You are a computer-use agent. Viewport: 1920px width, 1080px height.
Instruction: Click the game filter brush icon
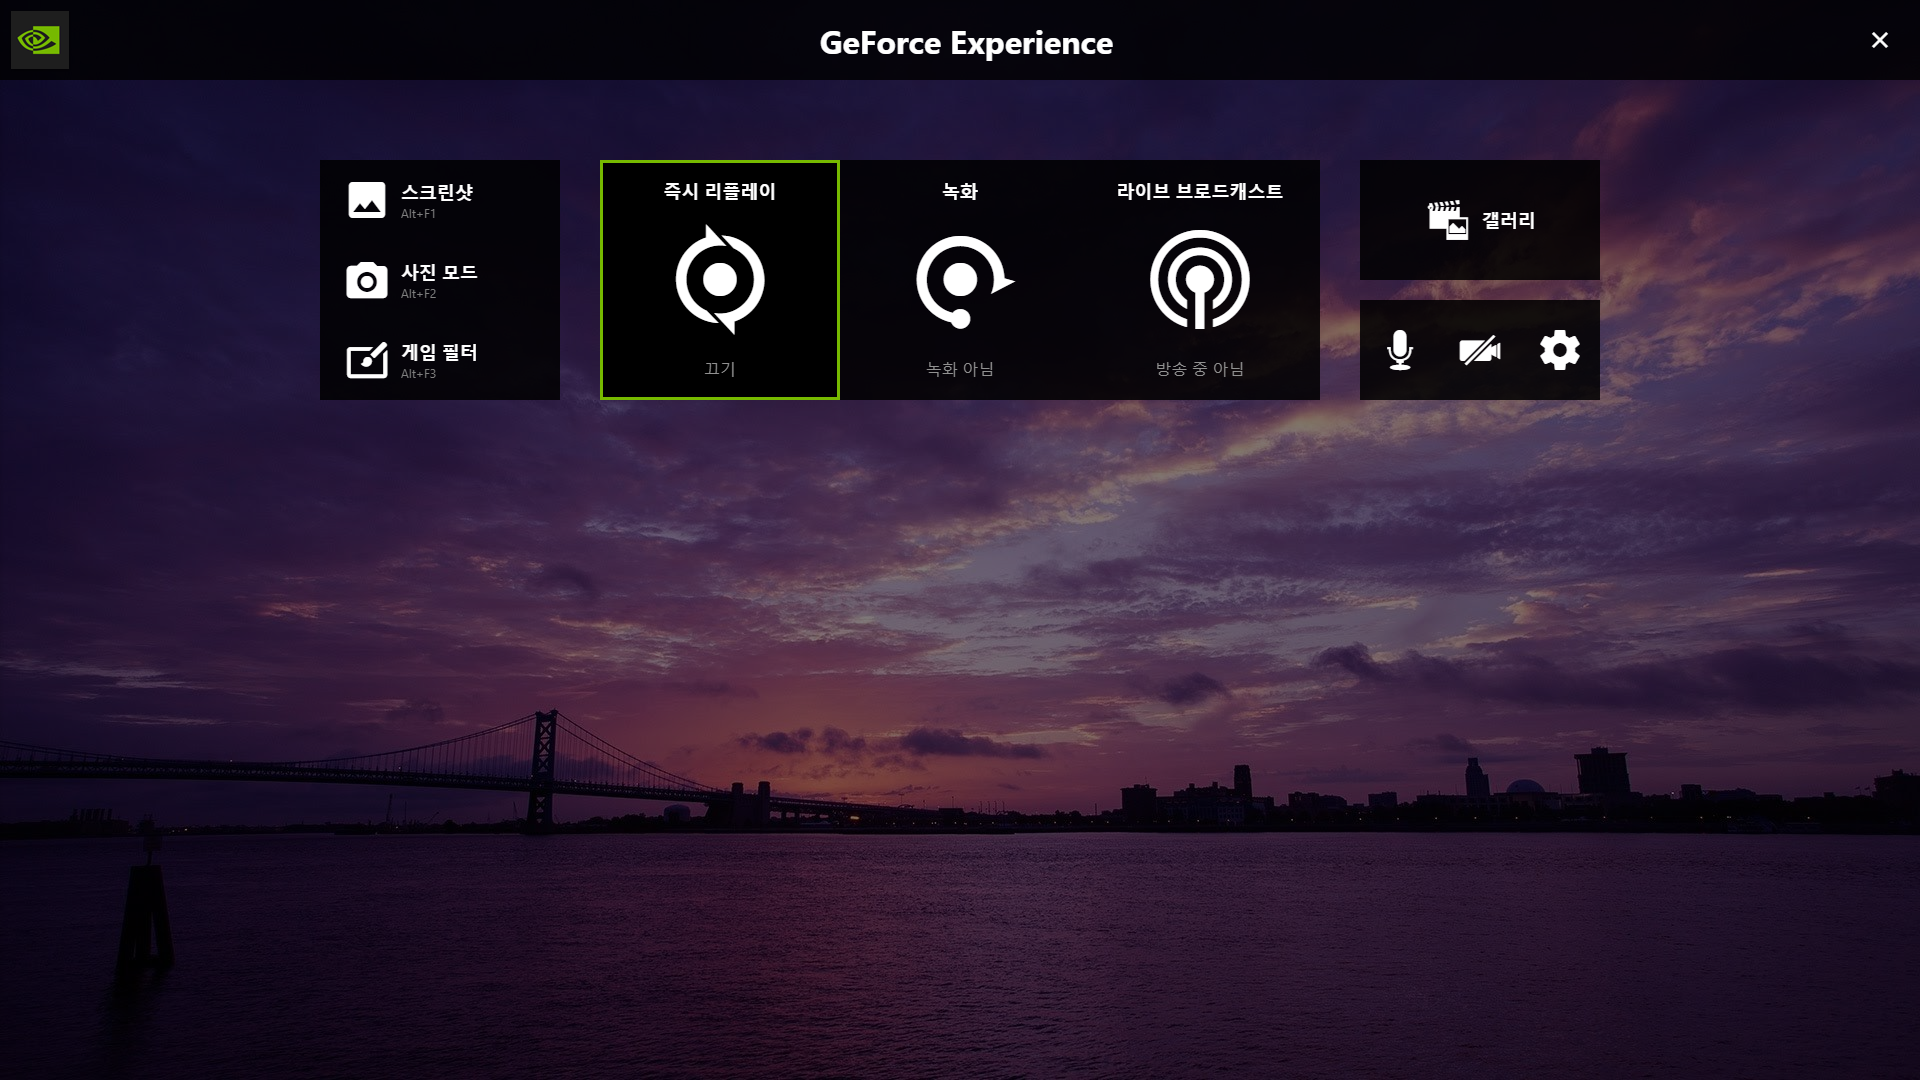[x=366, y=361]
